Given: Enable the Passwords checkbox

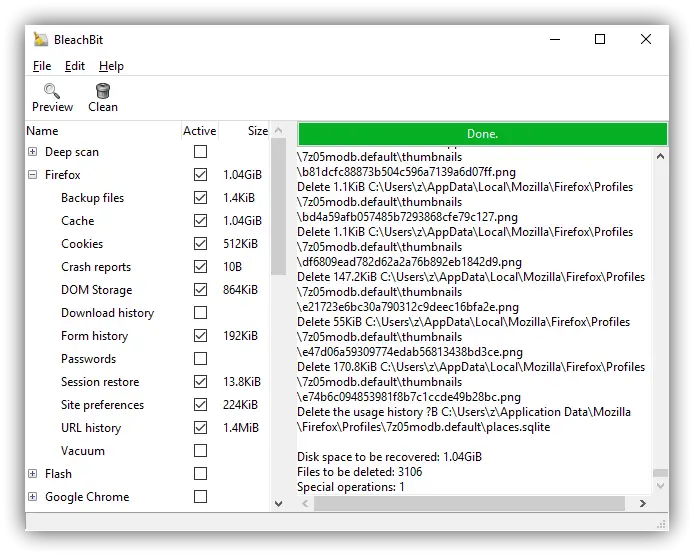Looking at the screenshot, I should tap(200, 359).
